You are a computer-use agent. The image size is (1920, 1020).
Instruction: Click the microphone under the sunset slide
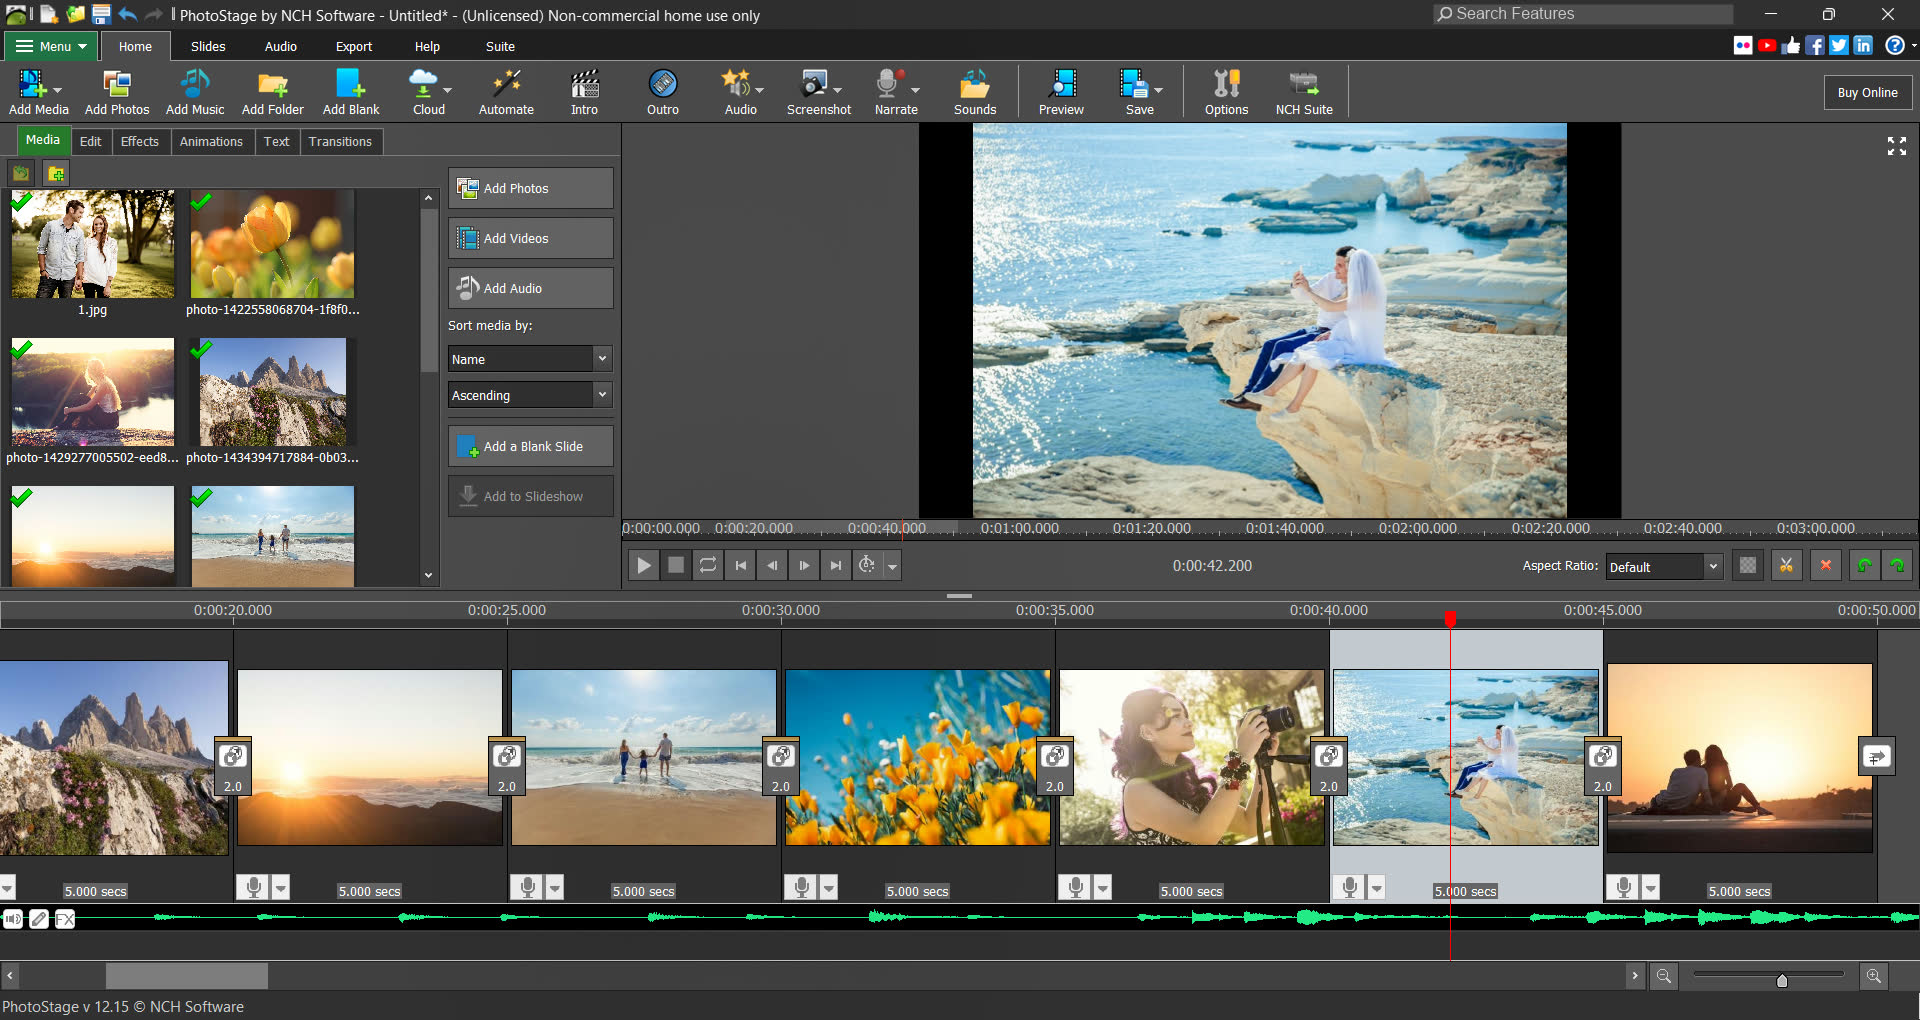254,887
